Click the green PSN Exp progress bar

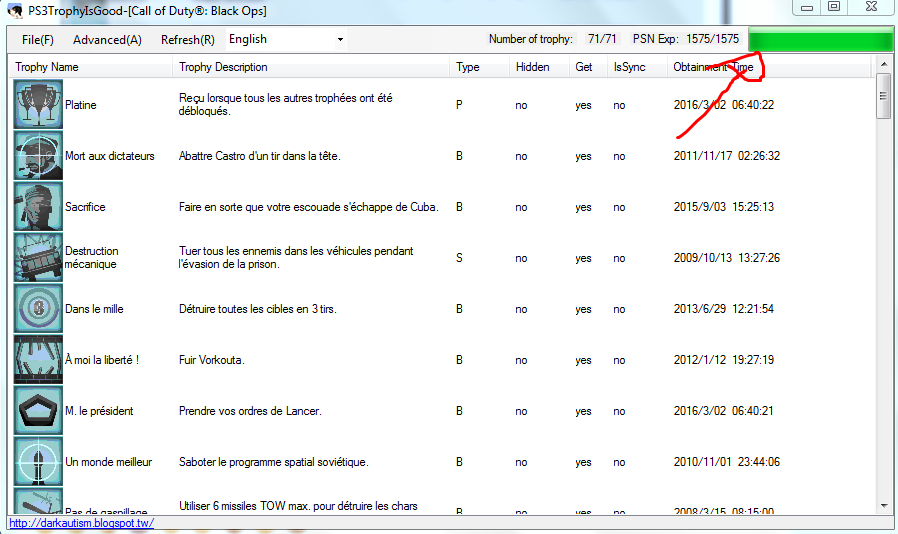(820, 41)
